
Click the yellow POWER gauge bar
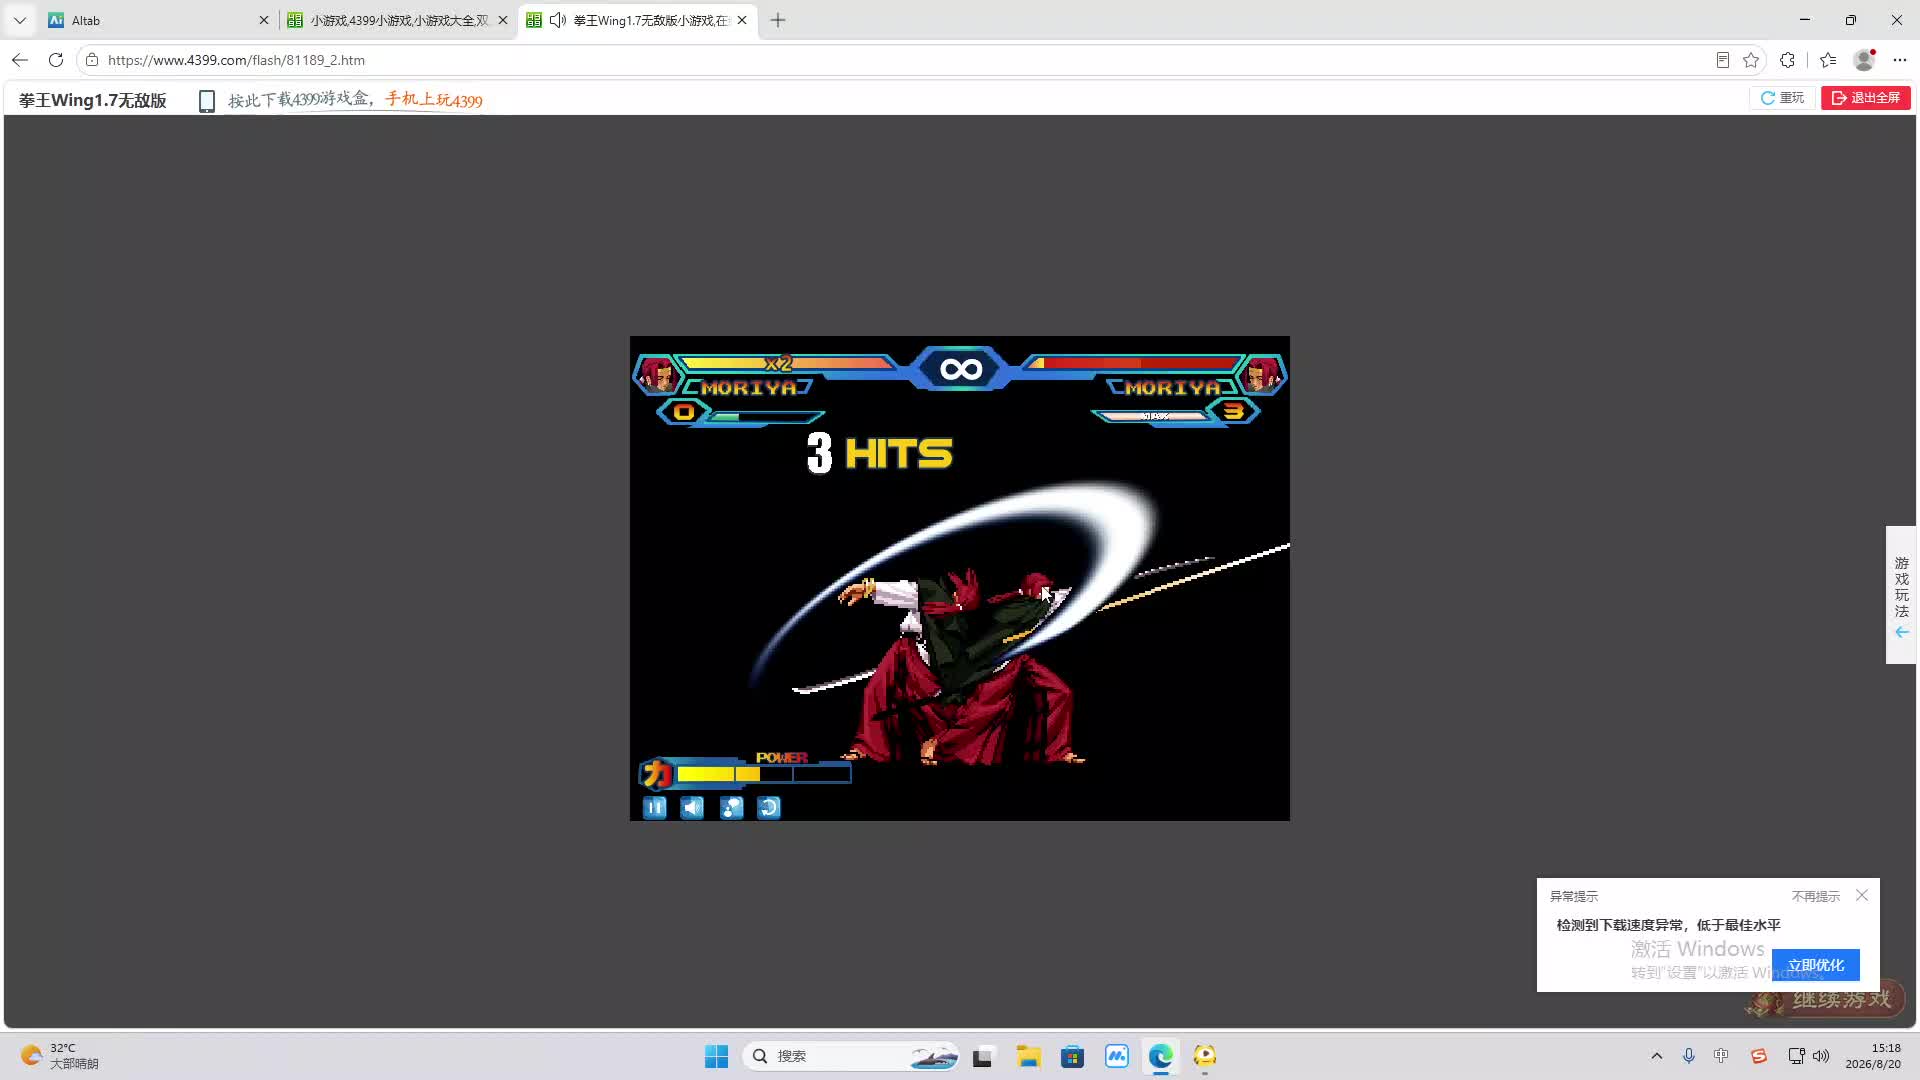coord(763,774)
